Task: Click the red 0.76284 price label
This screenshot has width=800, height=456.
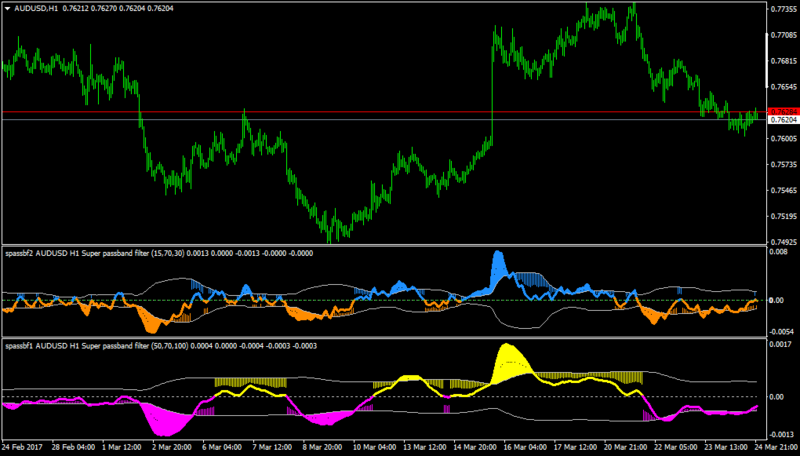Action: click(783, 112)
